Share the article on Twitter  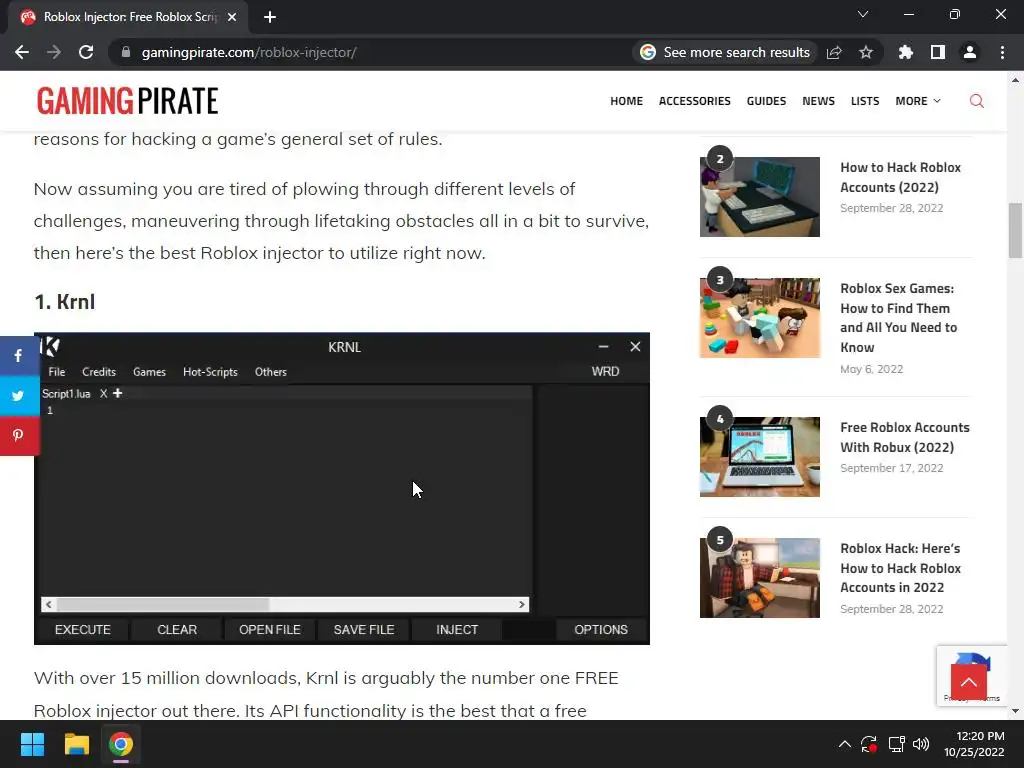coord(18,396)
